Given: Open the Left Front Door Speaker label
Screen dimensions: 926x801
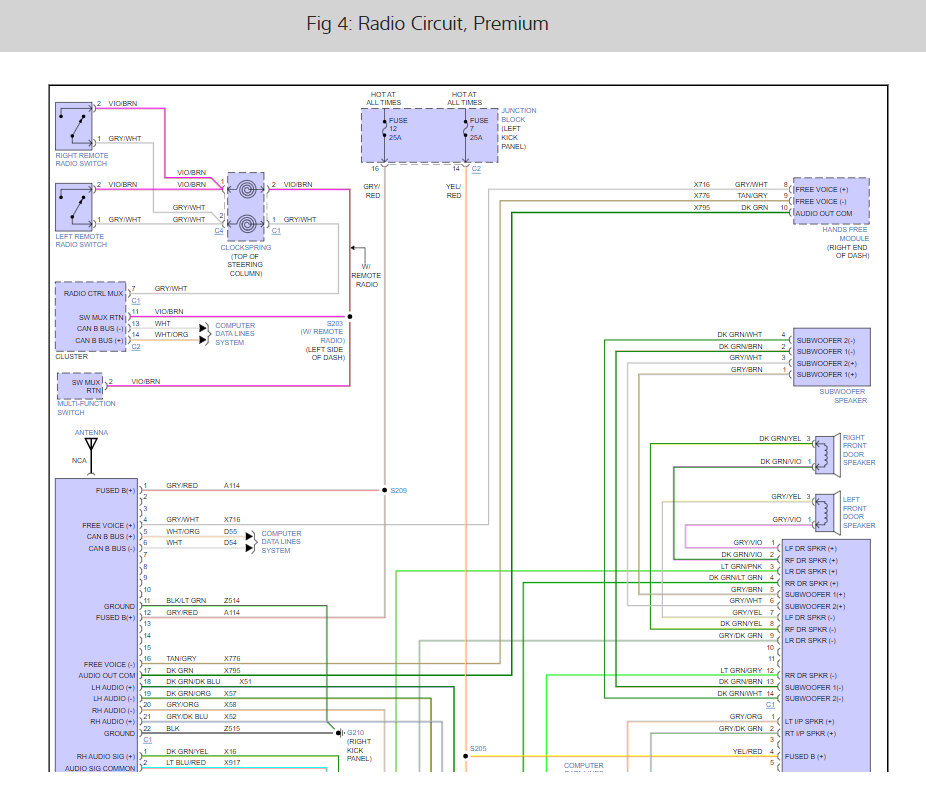Looking at the screenshot, I should coord(859,513).
